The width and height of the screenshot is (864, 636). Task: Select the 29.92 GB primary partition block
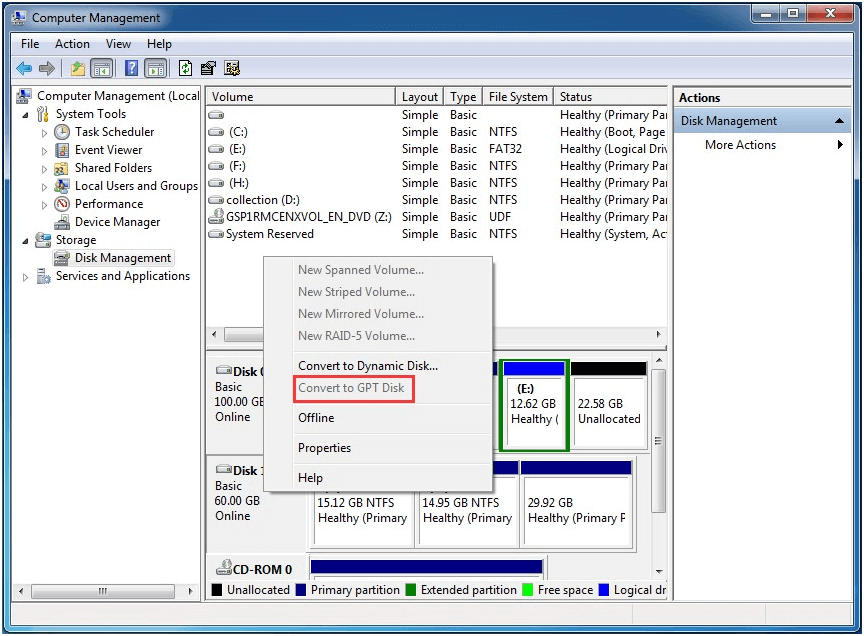[576, 504]
